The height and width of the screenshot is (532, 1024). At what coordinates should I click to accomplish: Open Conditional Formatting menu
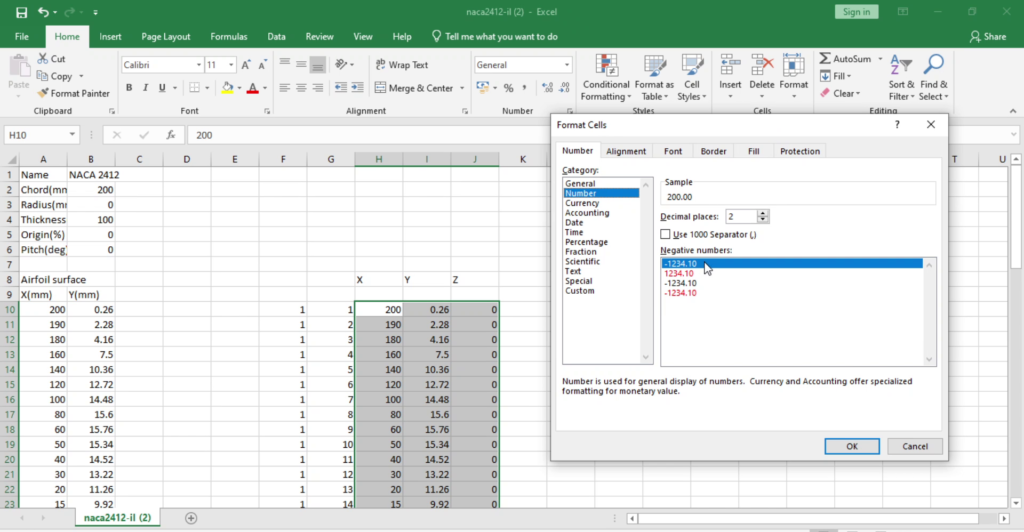[606, 78]
